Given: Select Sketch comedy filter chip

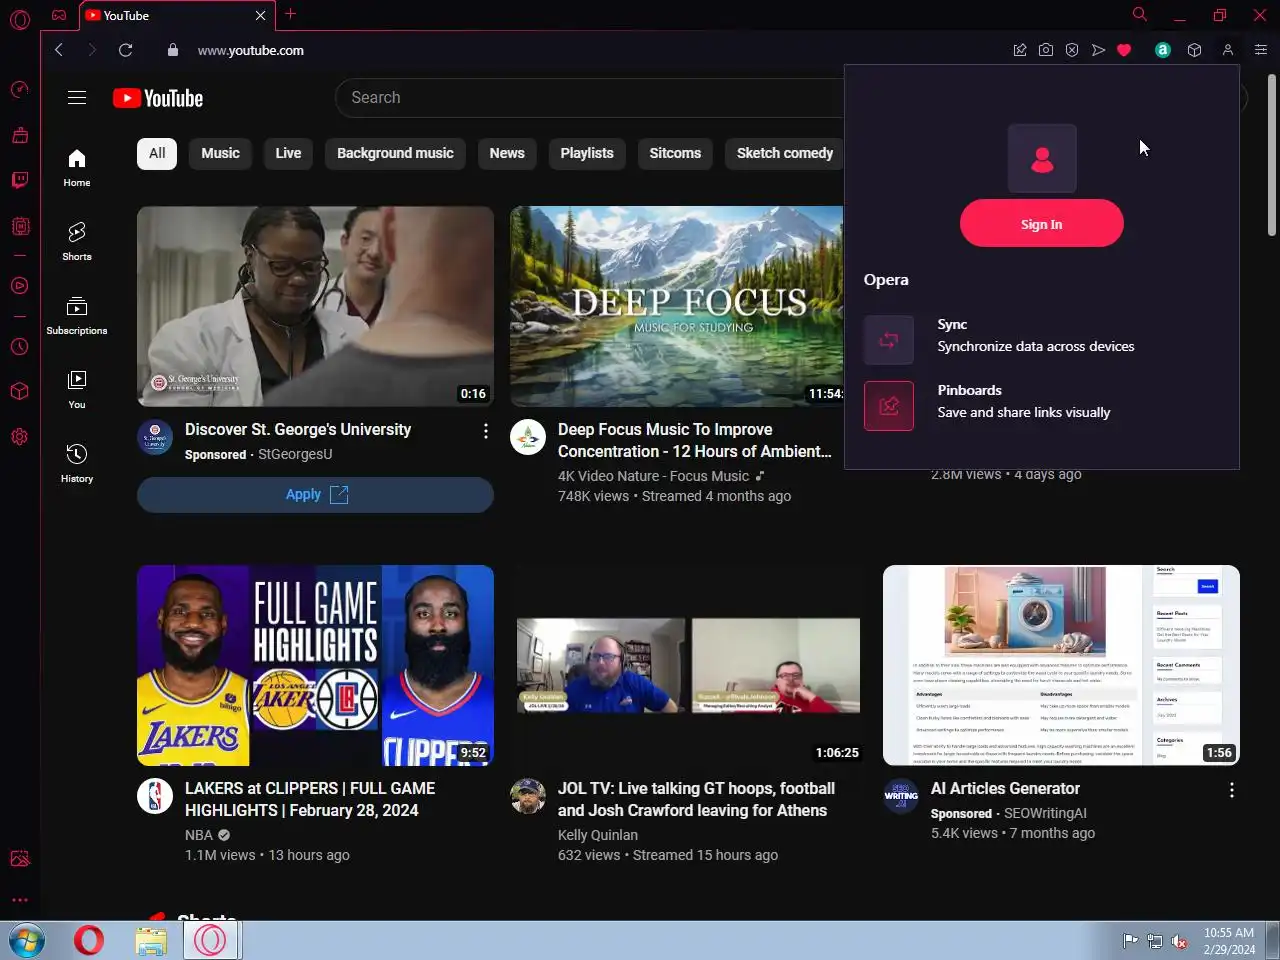Looking at the screenshot, I should [785, 153].
